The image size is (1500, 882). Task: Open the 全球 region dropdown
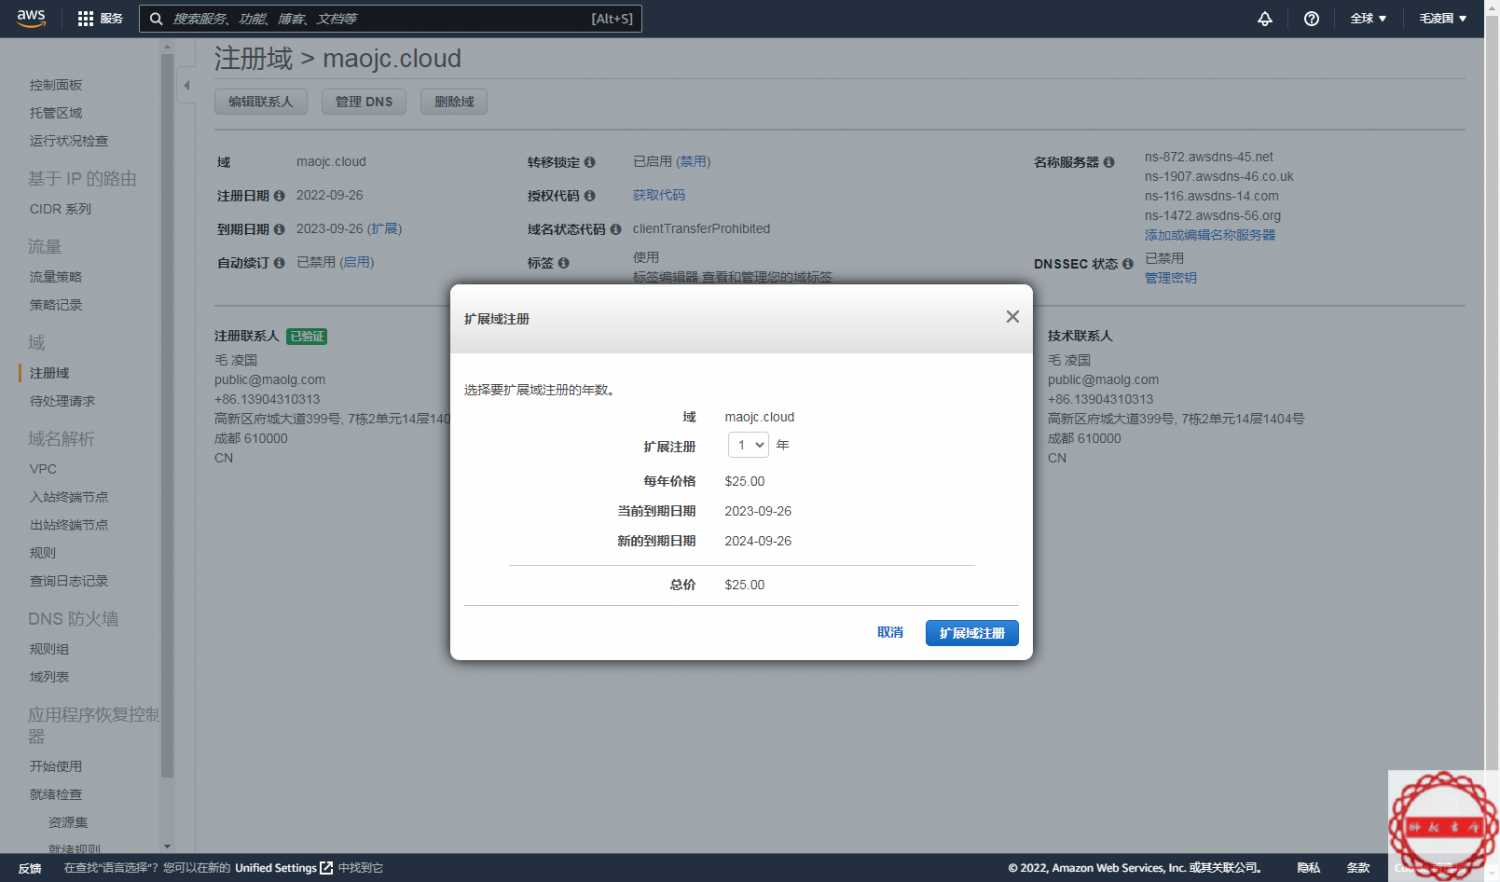click(1368, 18)
